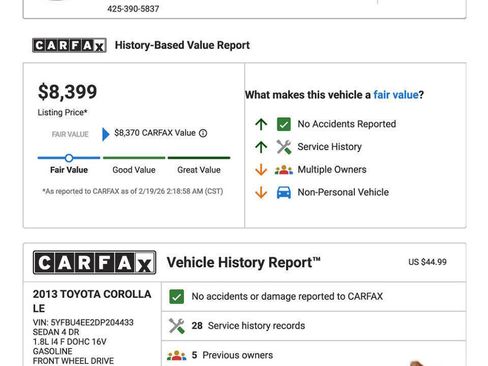Click the people icon beside Multiple Owners
The width and height of the screenshot is (488, 366).
click(284, 170)
